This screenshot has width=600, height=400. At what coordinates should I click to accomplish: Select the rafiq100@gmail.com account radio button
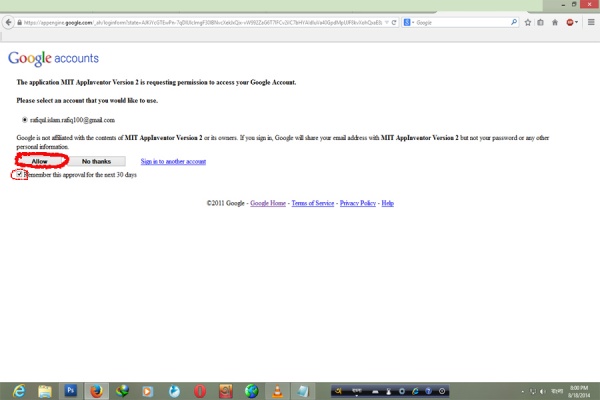(x=24, y=120)
